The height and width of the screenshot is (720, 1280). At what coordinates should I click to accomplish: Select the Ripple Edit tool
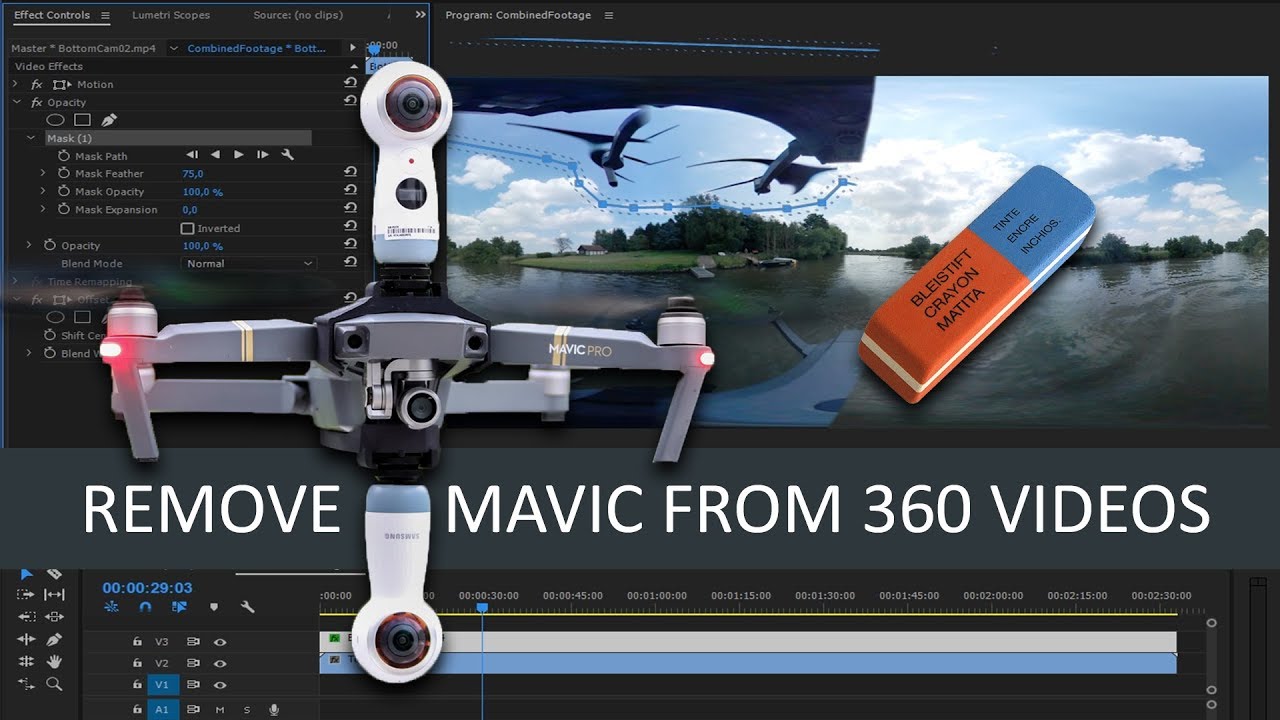coord(27,639)
